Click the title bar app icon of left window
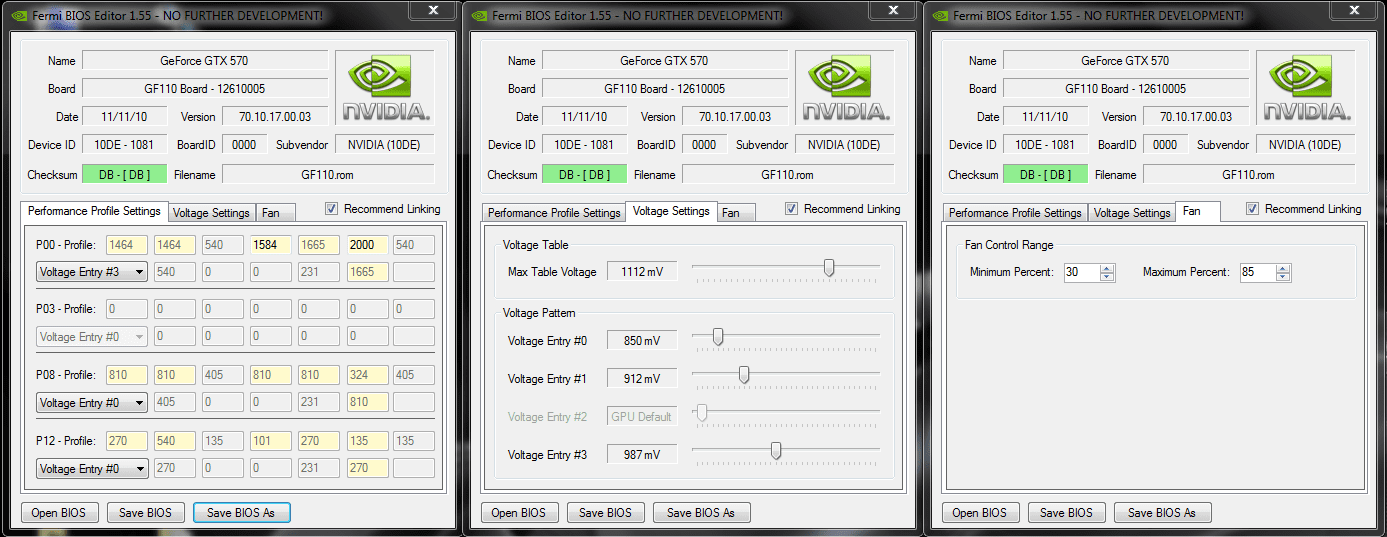Image resolution: width=1387 pixels, height=537 pixels. 17,16
